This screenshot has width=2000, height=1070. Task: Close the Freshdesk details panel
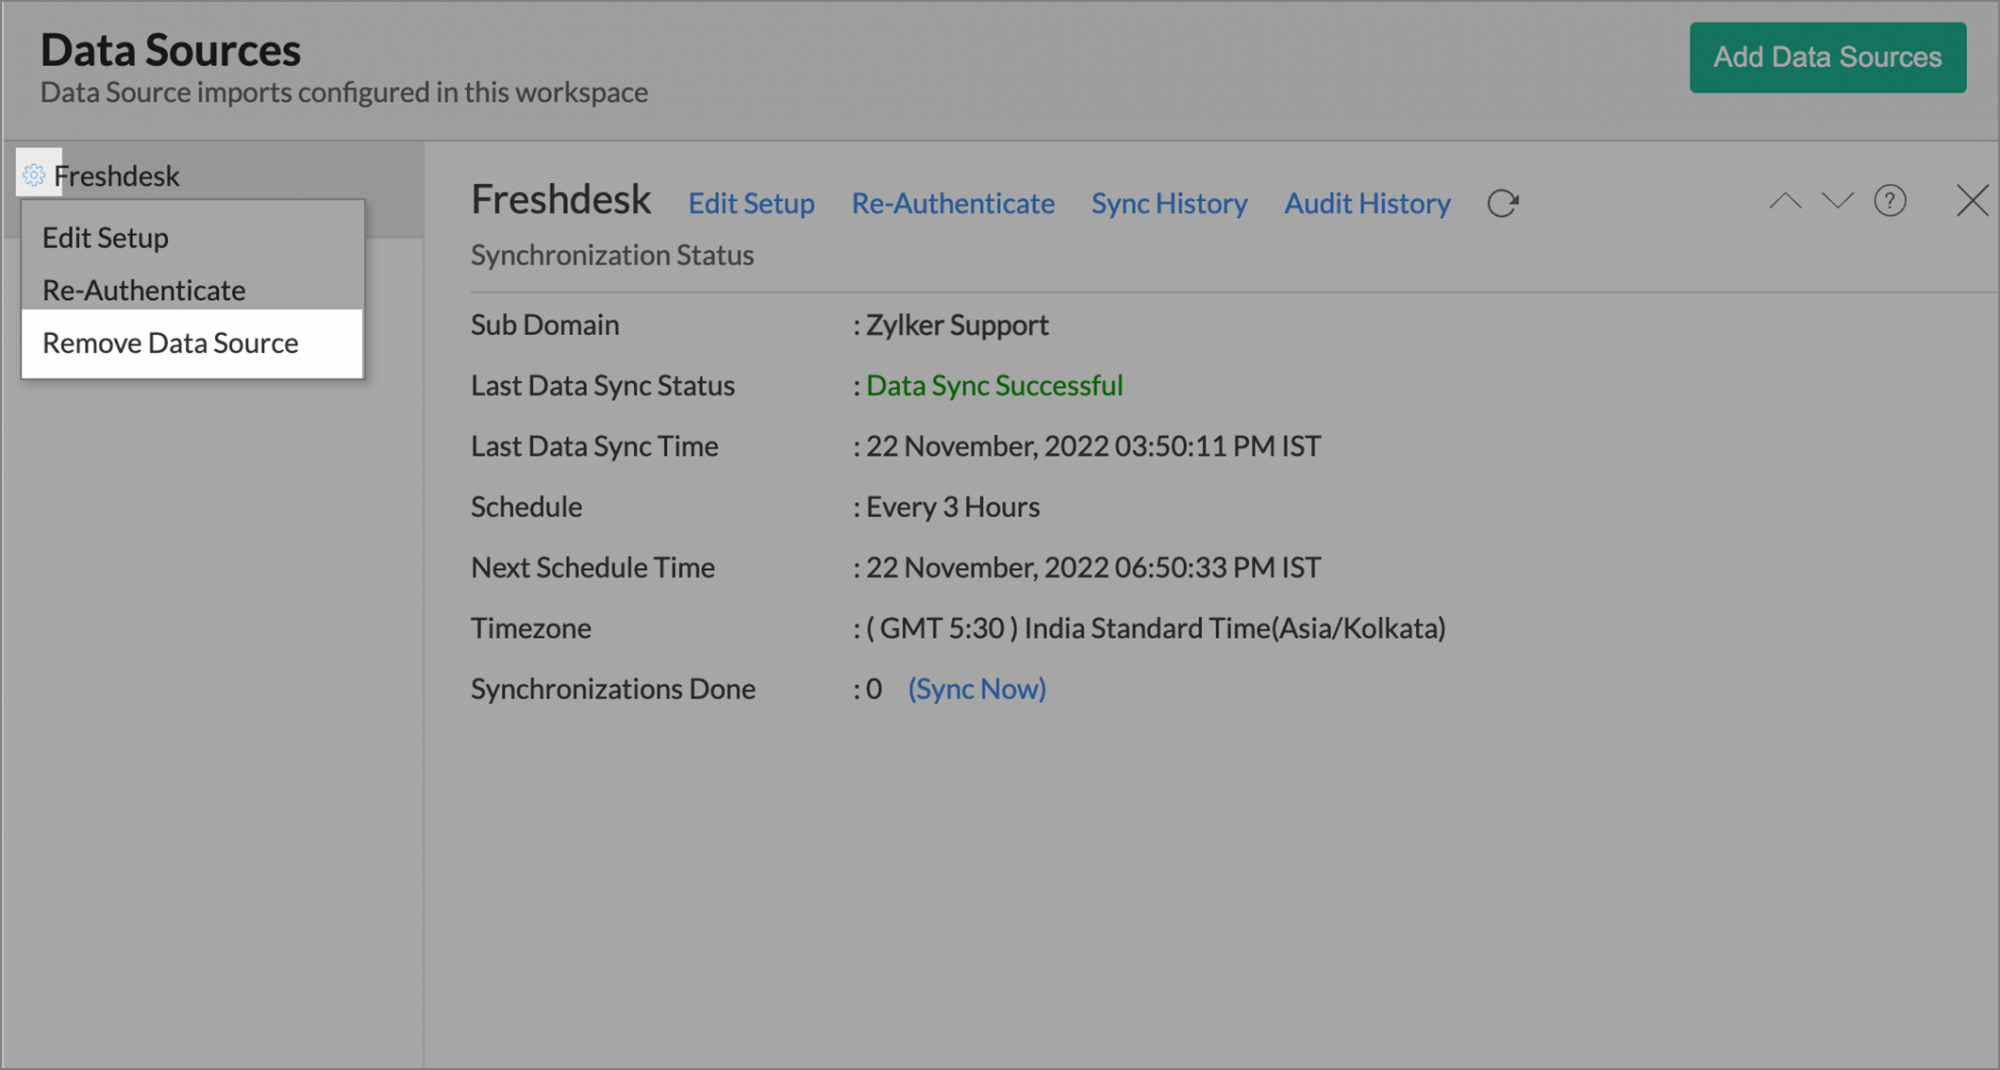1972,201
